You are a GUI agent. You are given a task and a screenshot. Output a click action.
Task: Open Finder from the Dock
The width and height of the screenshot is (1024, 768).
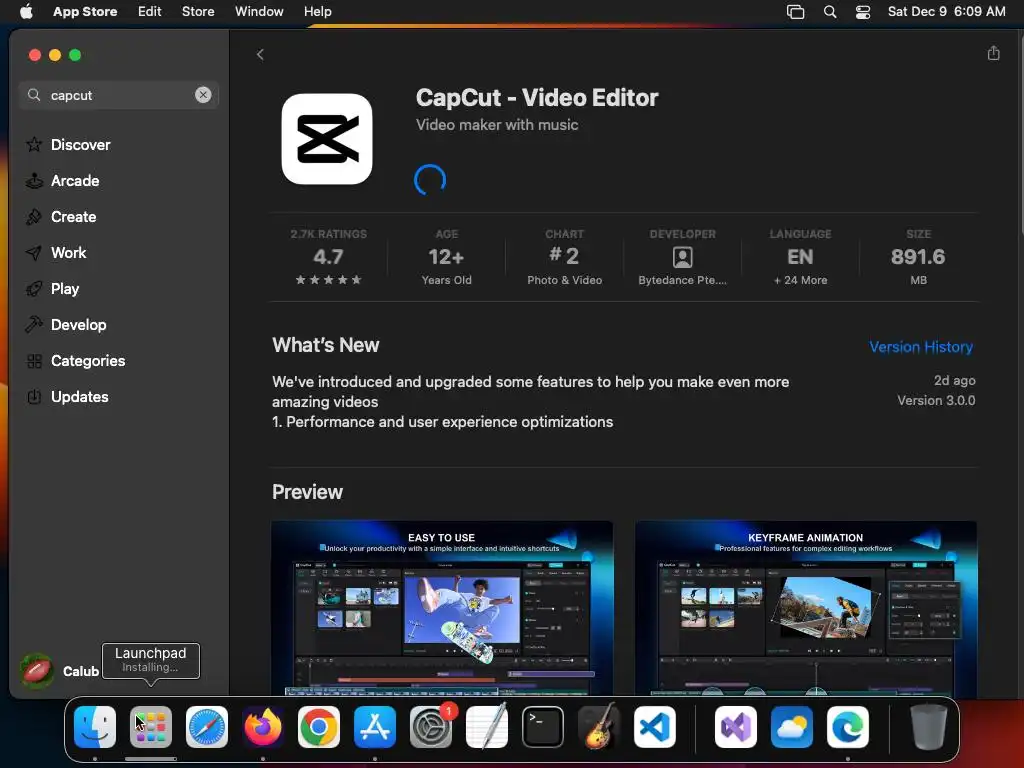95,727
